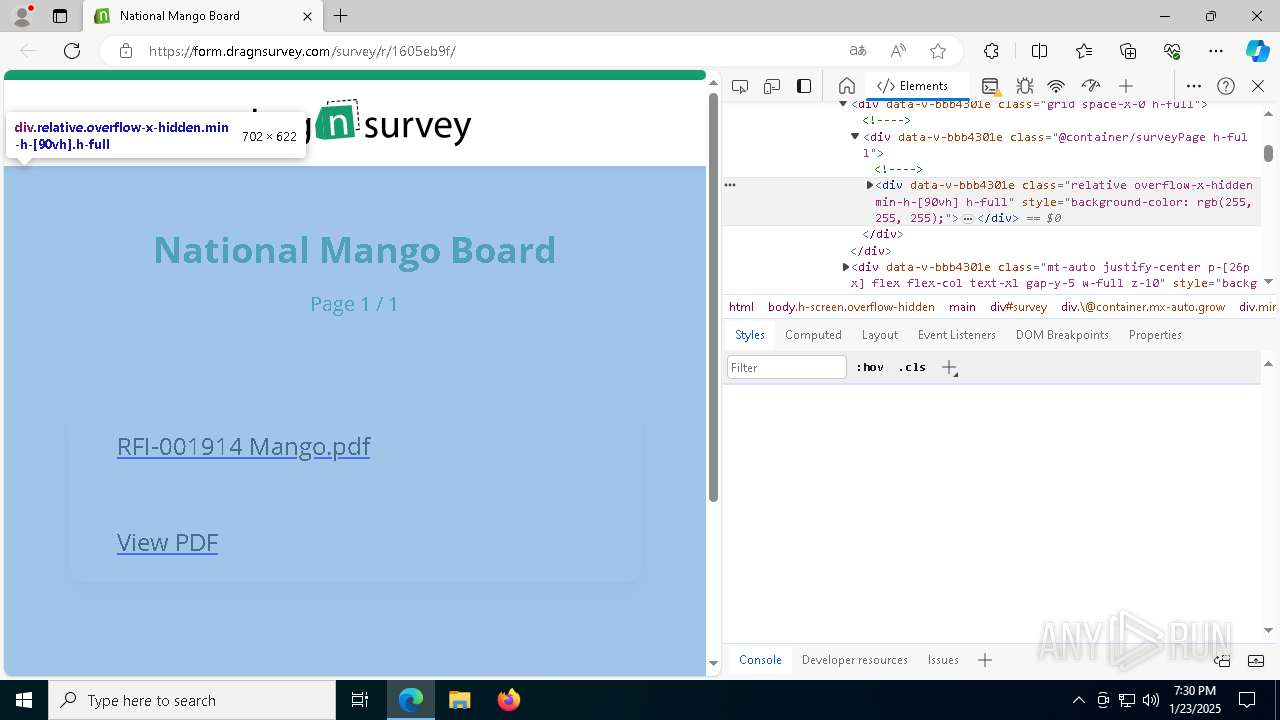
Task: Toggle Split screen icon
Action: (x=1039, y=51)
